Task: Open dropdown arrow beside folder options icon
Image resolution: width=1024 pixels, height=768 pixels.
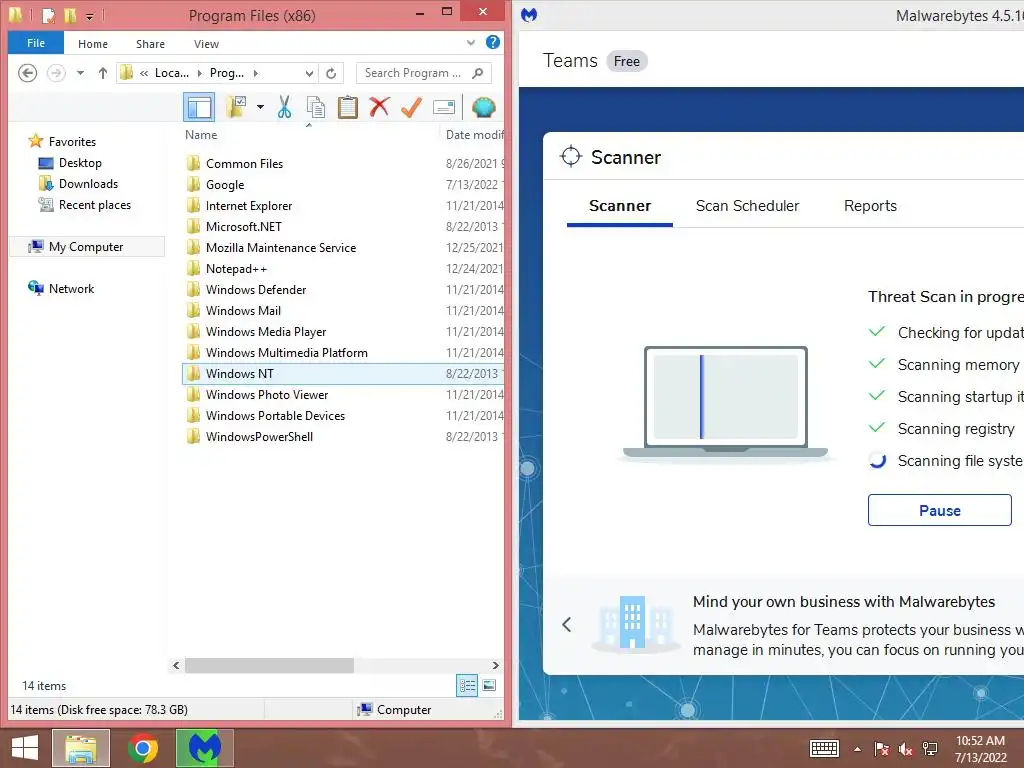Action: (260, 107)
